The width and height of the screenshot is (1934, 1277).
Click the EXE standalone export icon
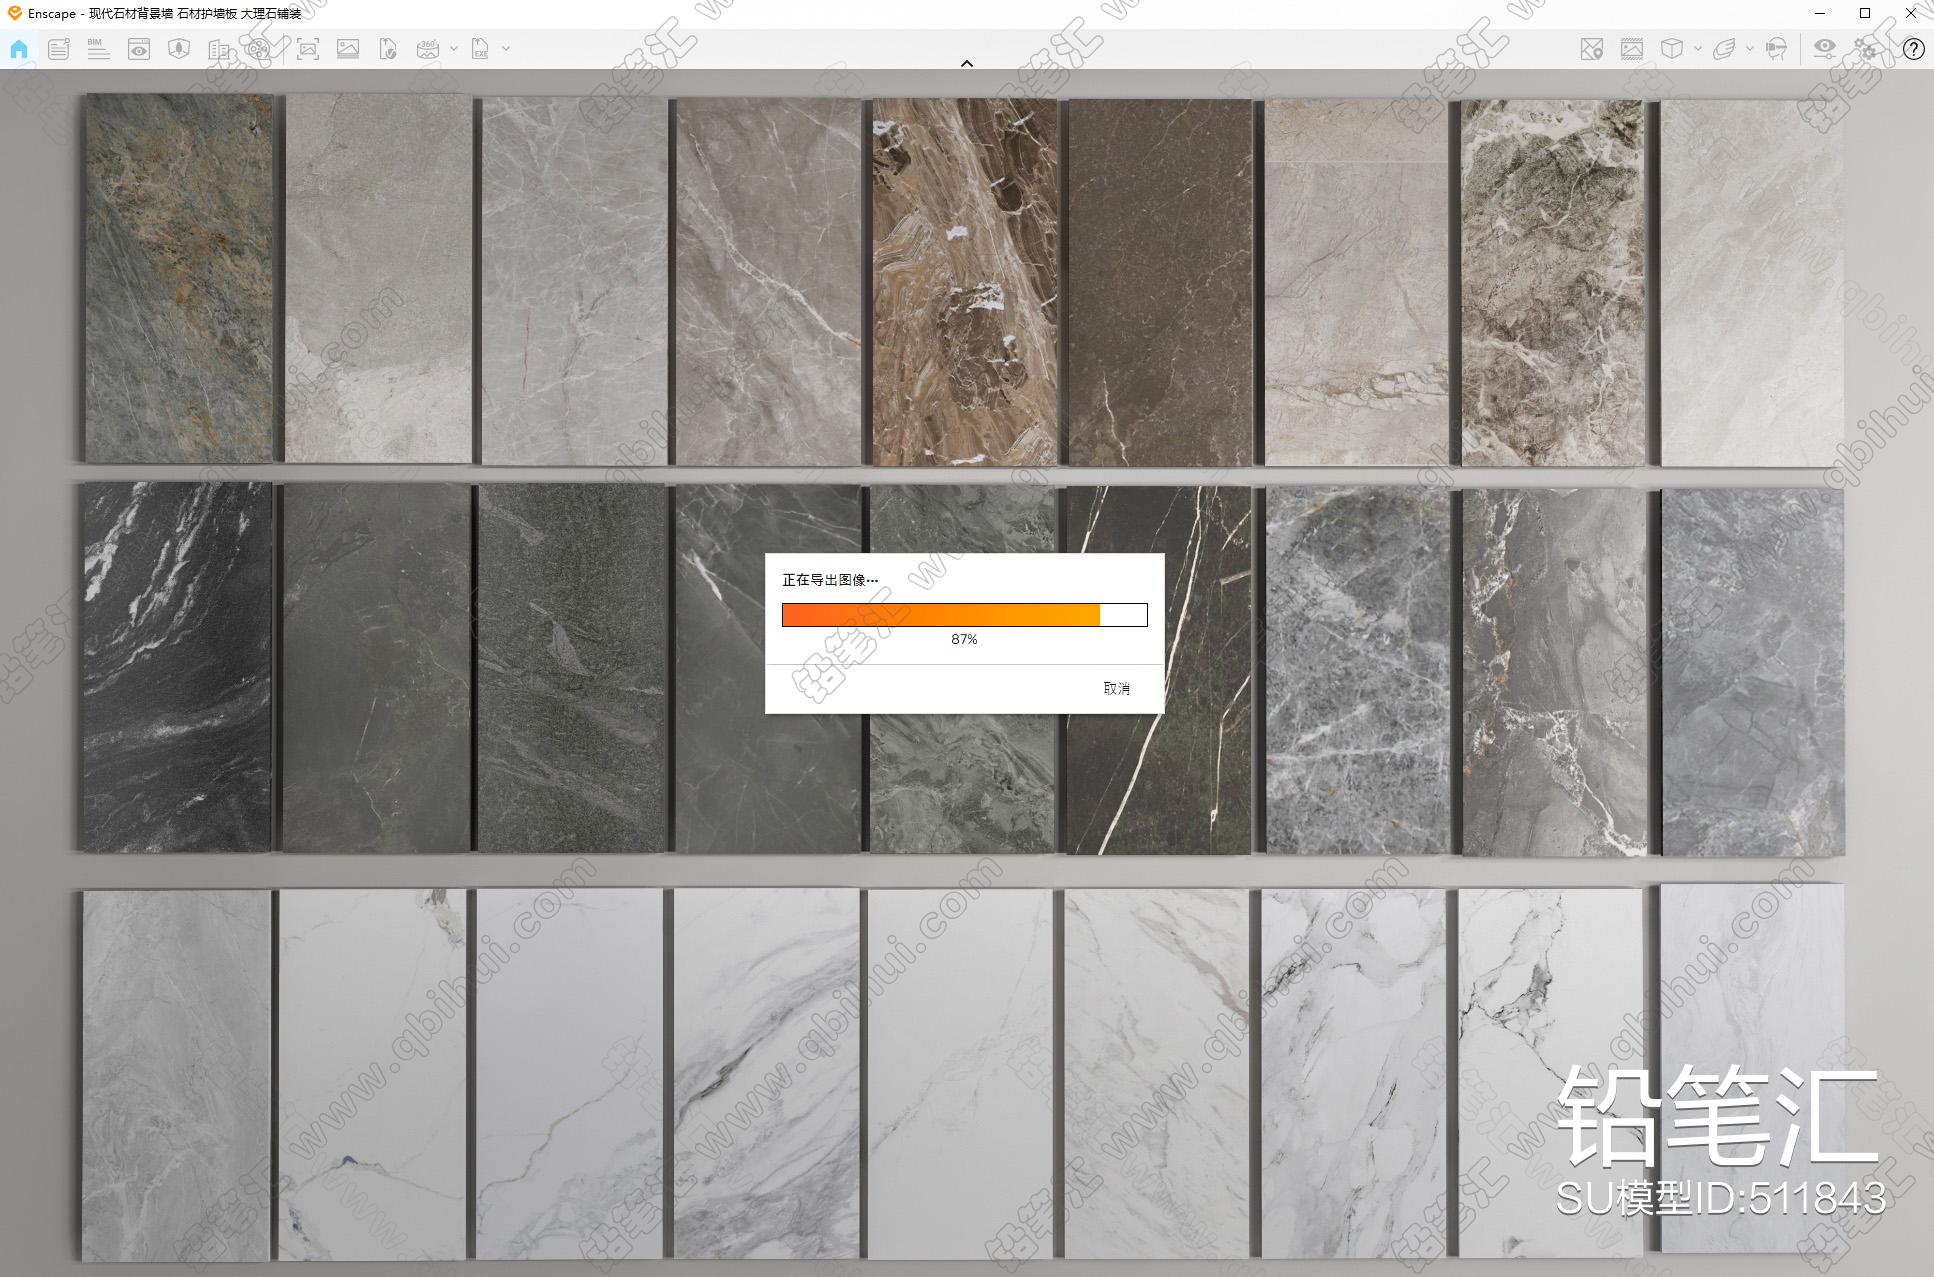tap(481, 49)
